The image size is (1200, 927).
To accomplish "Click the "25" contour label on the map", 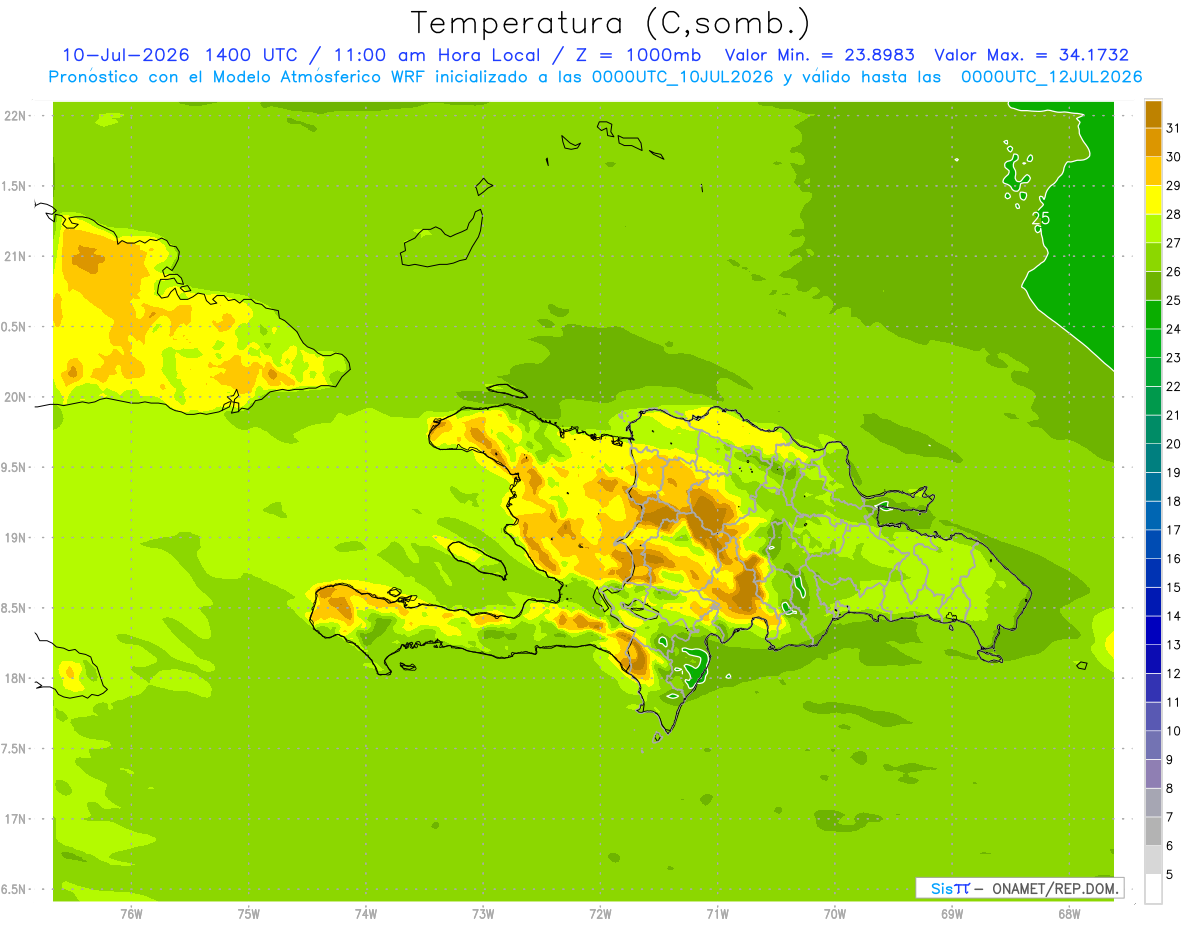I will (x=1040, y=217).
